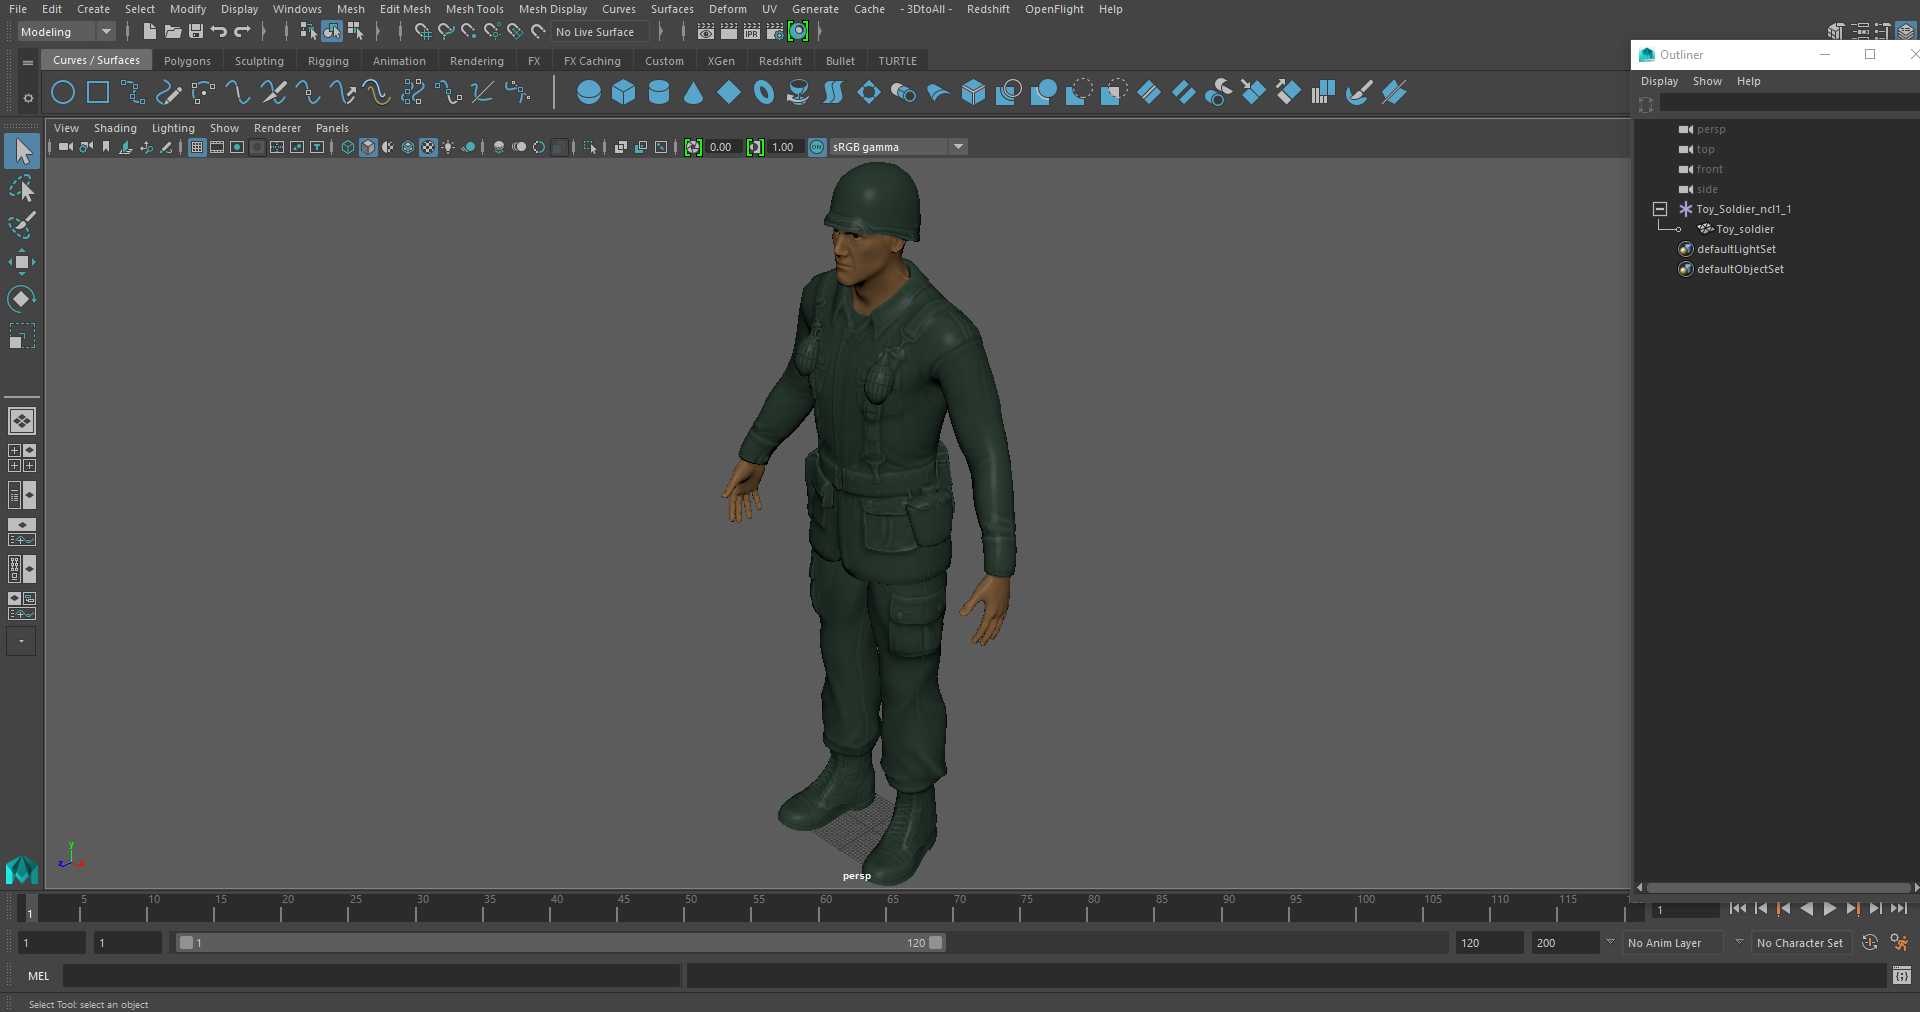The height and width of the screenshot is (1012, 1920).
Task: Open the script editor icon
Action: pos(1902,975)
